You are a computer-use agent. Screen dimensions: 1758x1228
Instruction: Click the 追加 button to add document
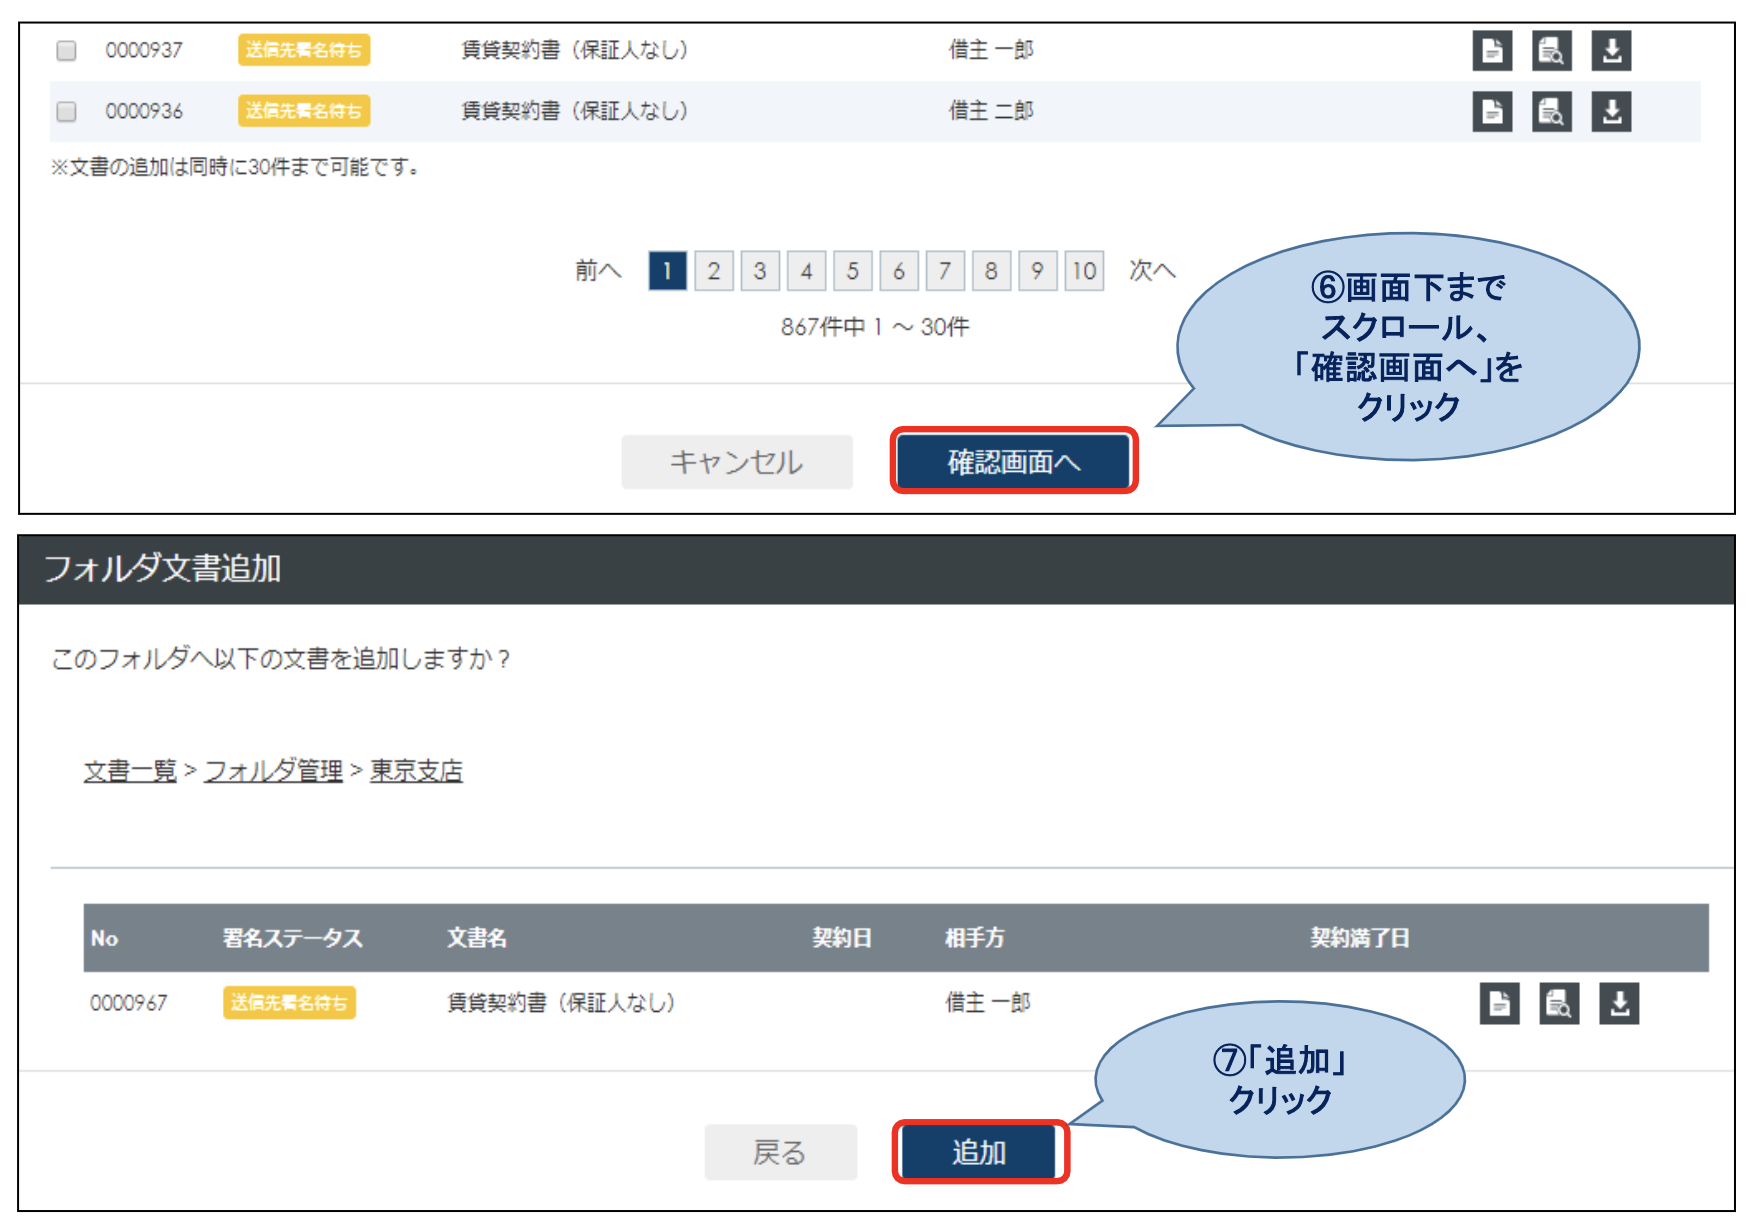[x=981, y=1151]
